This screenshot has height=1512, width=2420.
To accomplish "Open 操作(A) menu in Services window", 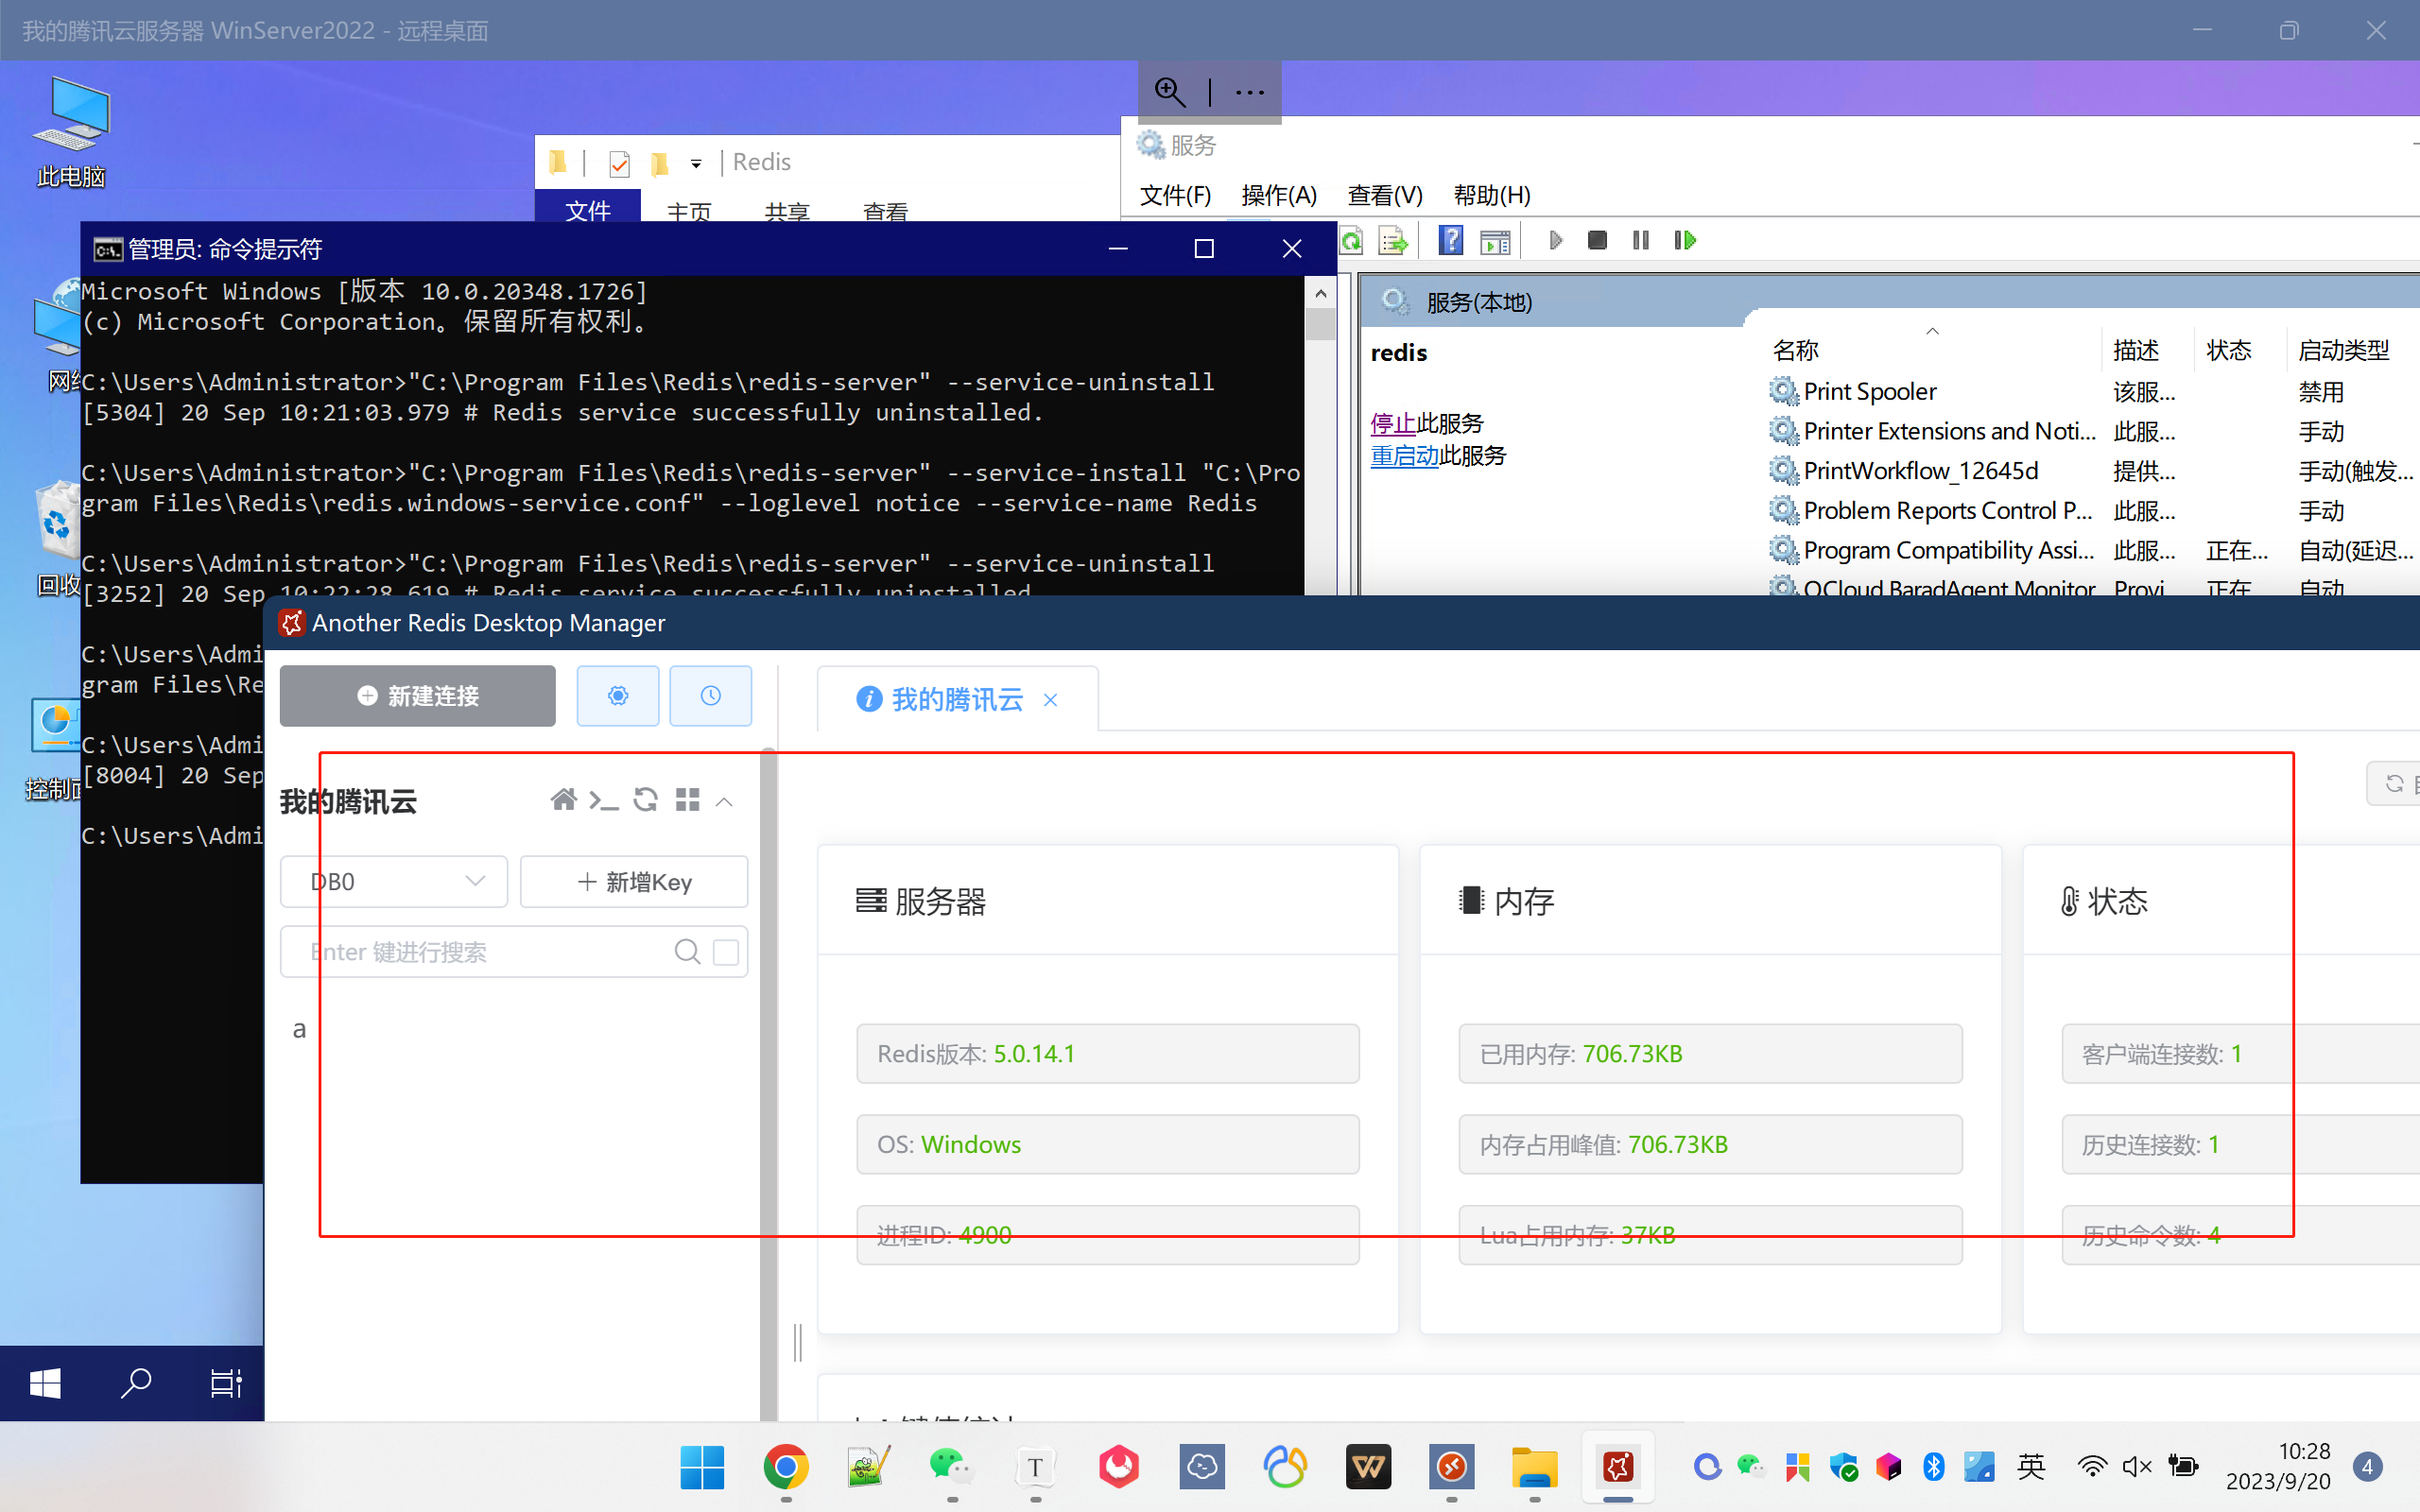I will pyautogui.click(x=1279, y=195).
